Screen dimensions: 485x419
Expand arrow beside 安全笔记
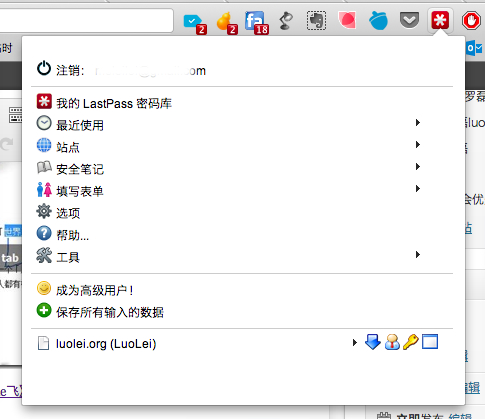tap(418, 167)
